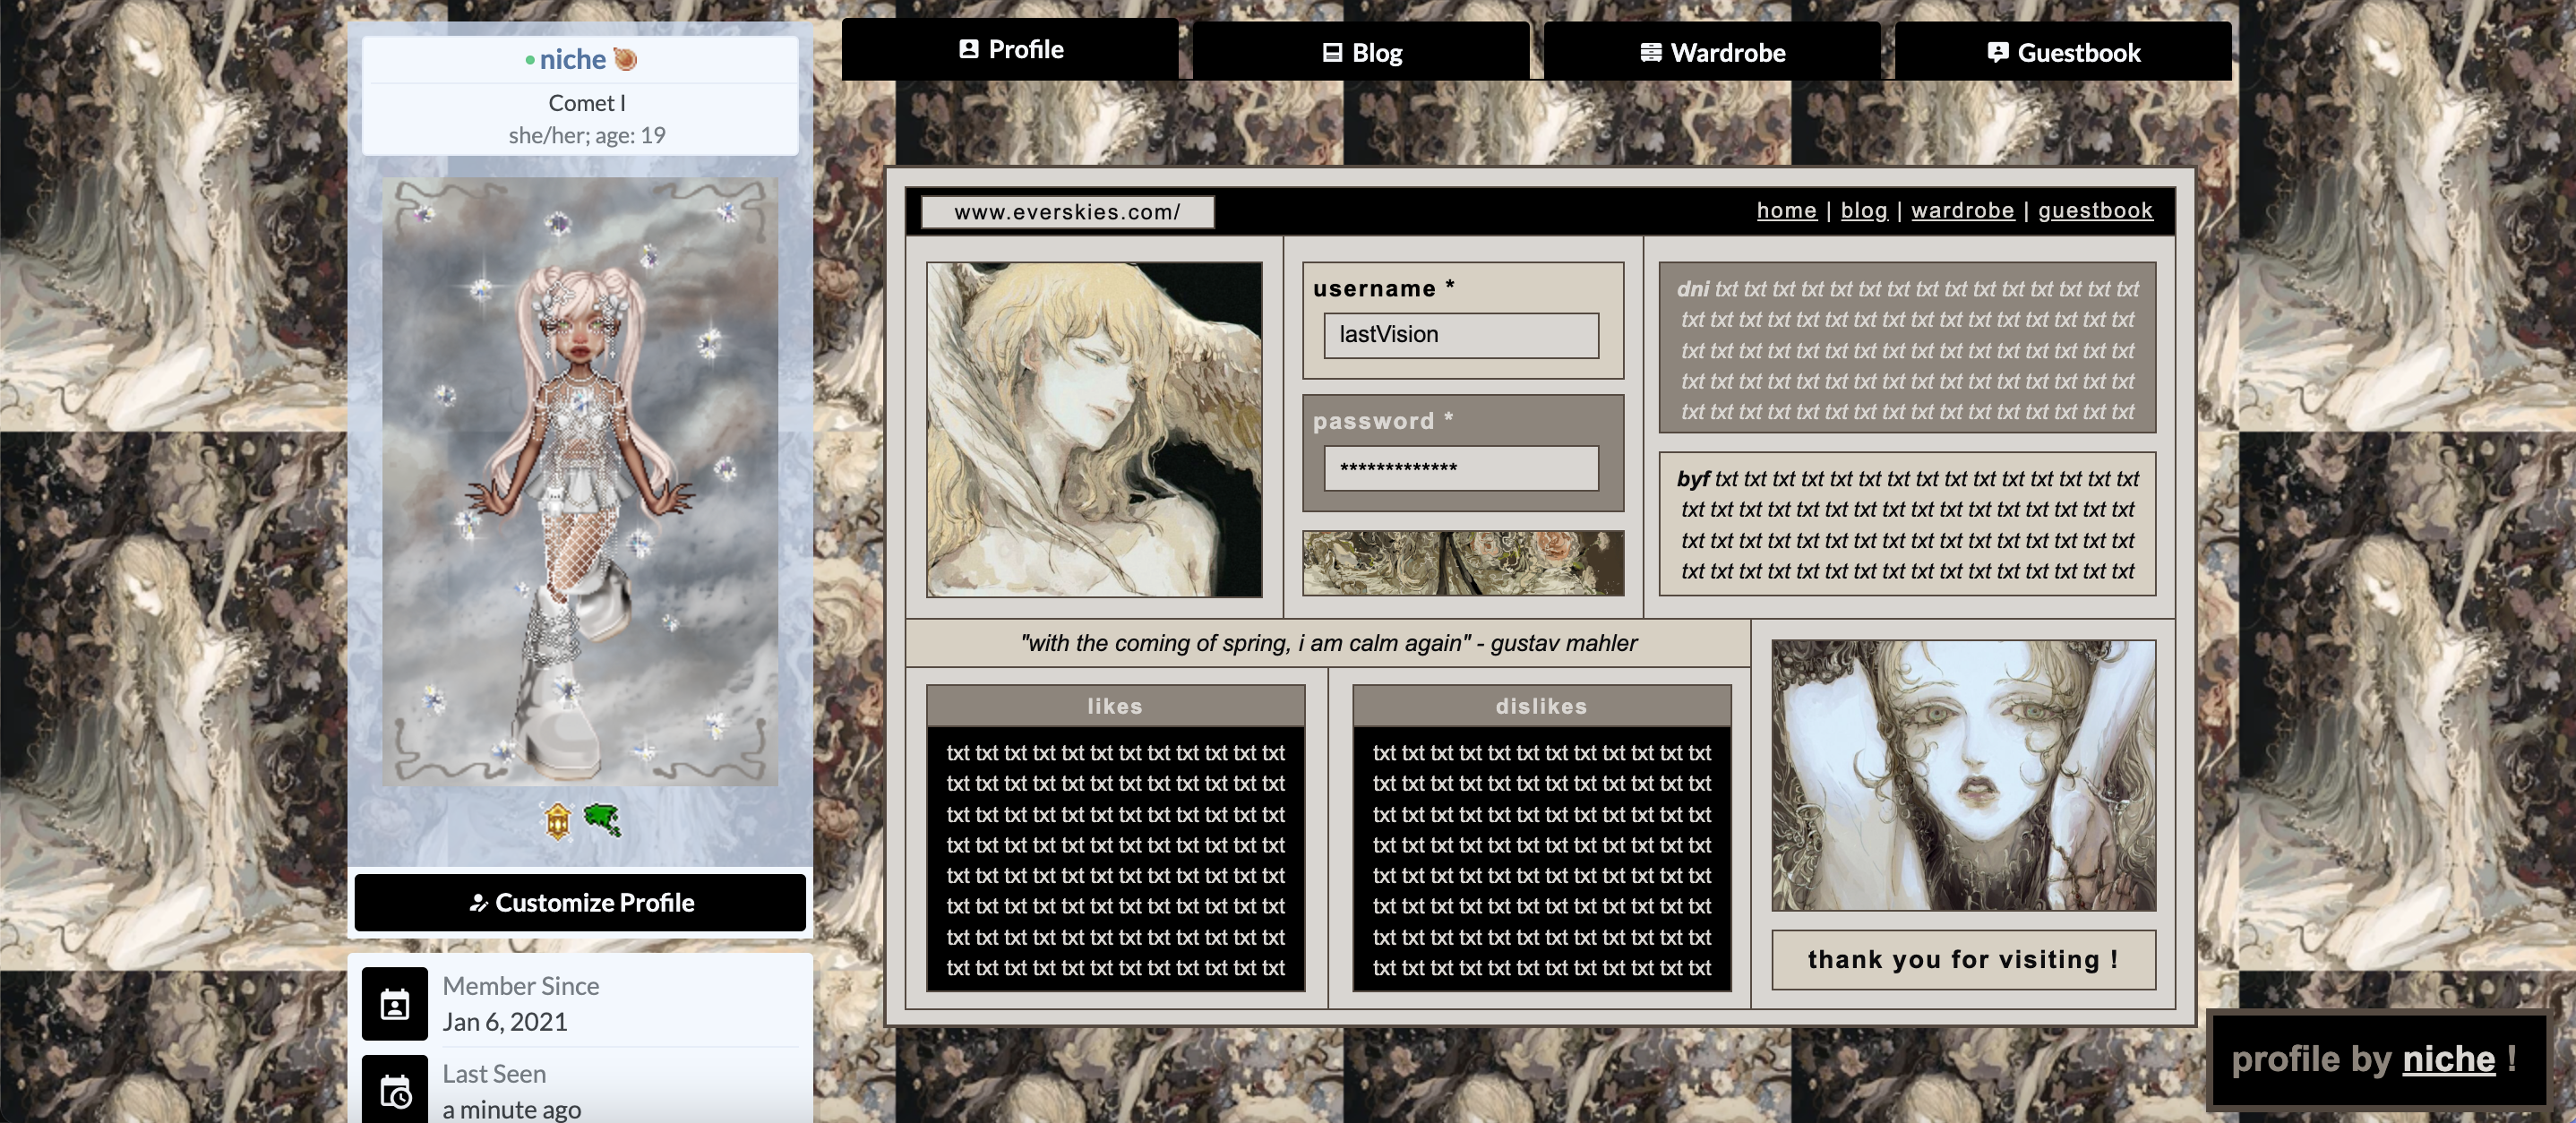Click the 'Jan 6, 2021' date
Screen dimensions: 2576x1123
(x=505, y=1022)
